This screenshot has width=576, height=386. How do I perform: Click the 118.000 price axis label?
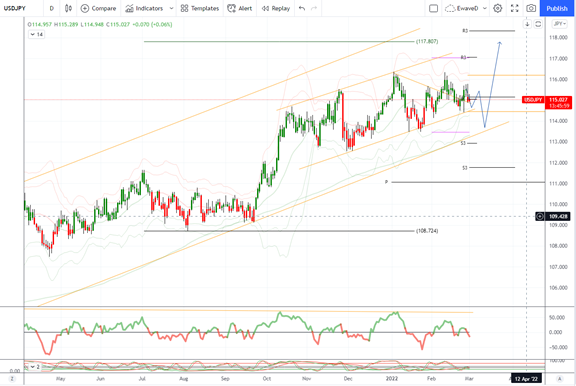[x=558, y=37]
